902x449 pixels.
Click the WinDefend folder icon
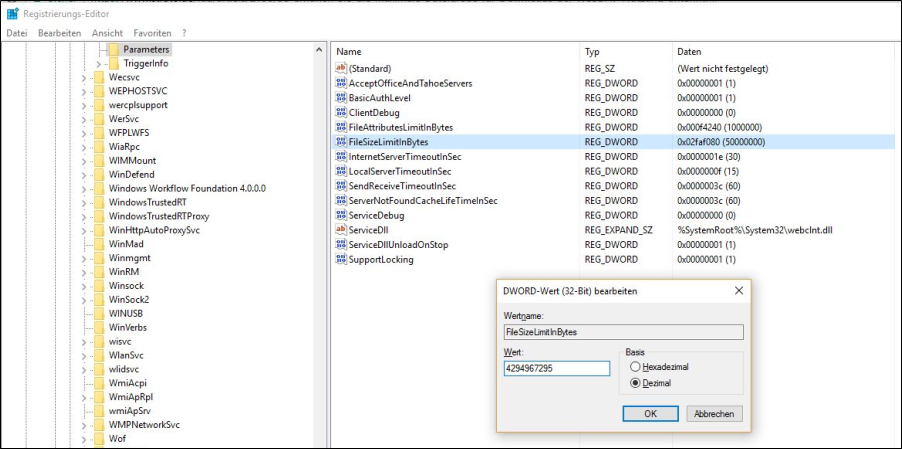pyautogui.click(x=99, y=174)
